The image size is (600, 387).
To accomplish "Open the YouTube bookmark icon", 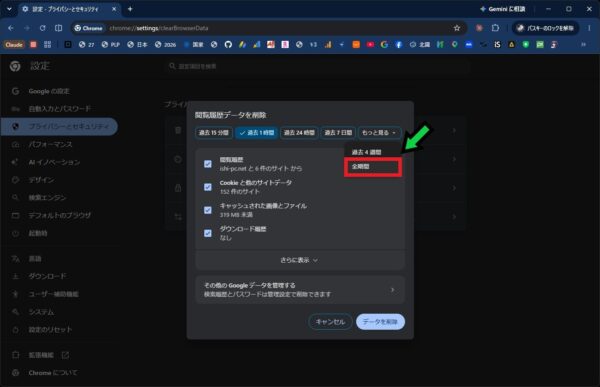I will tap(370, 45).
